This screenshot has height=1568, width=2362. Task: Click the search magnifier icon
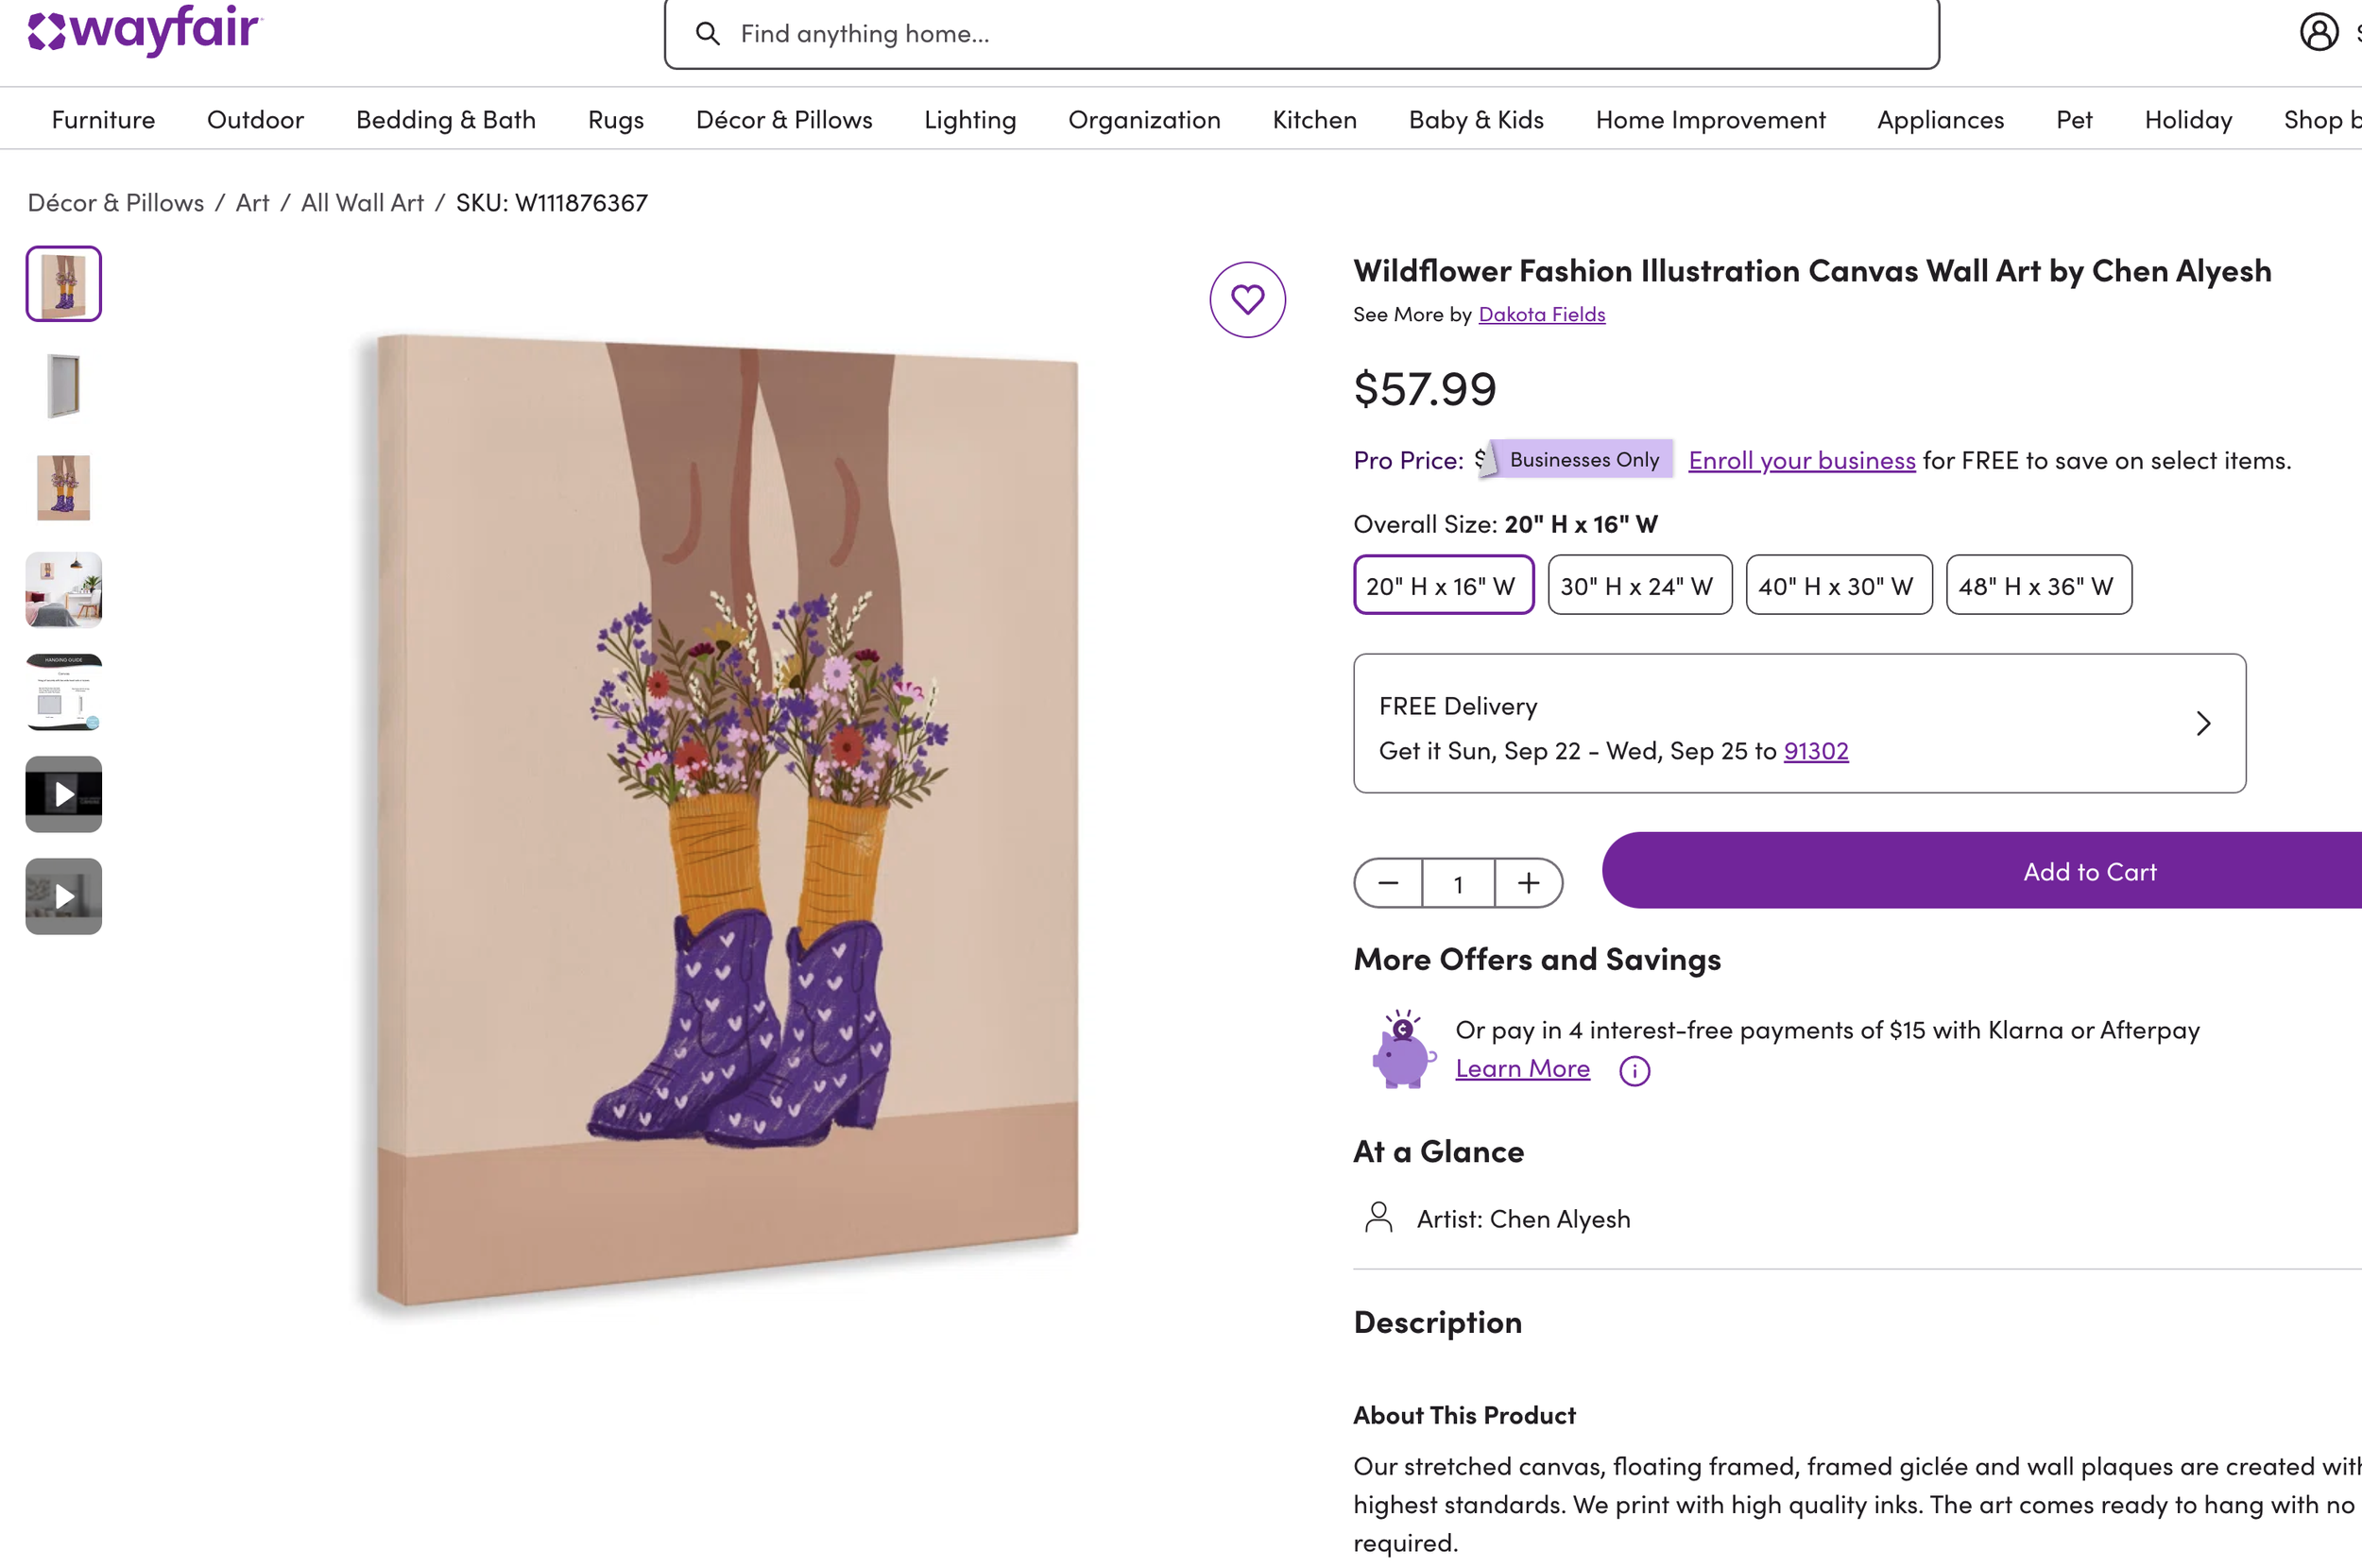coord(707,34)
